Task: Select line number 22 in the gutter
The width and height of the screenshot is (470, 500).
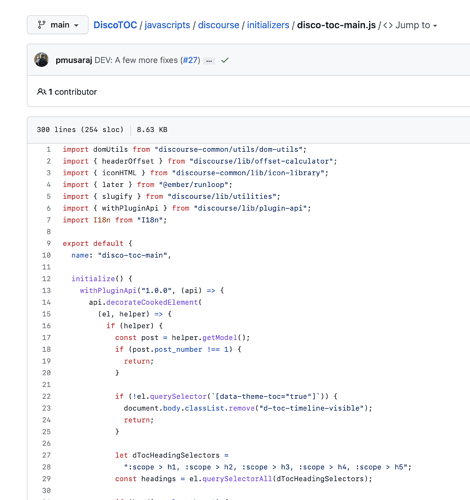Action: coord(46,396)
